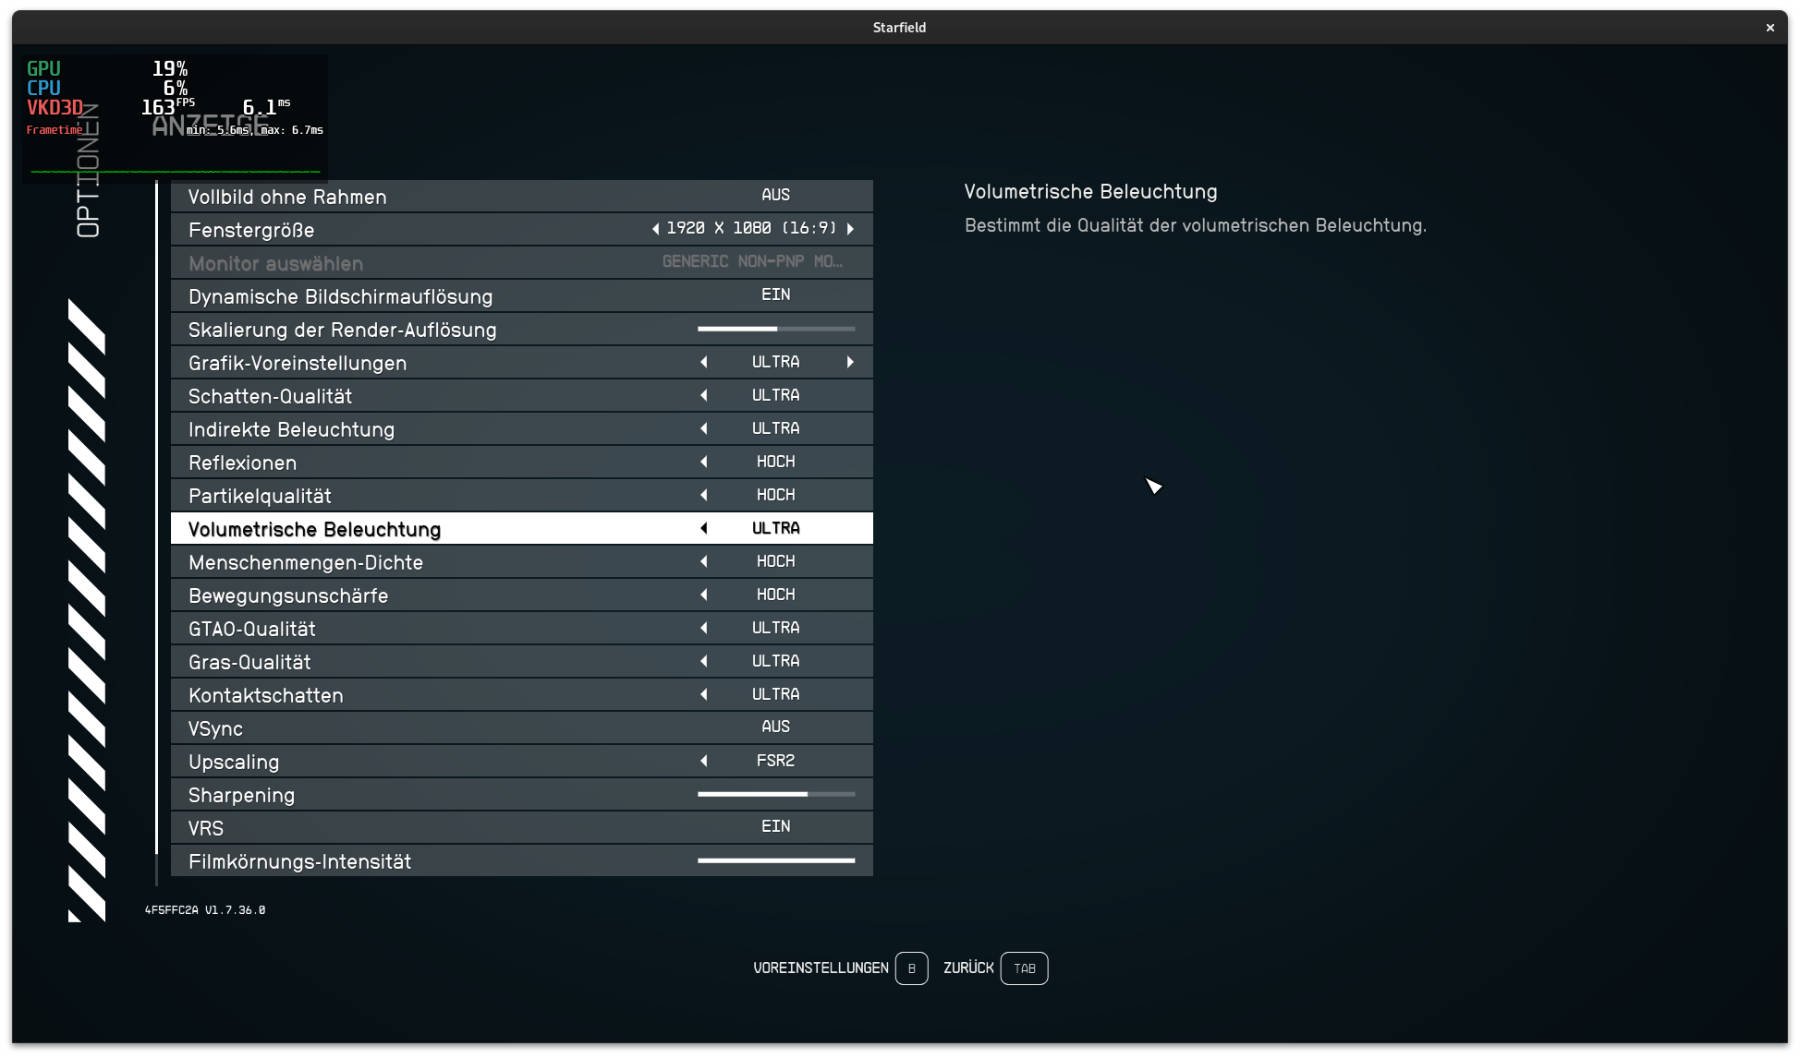Screen dimensions: 1800x1058
Task: Select the Partikelqualität row label
Action: click(259, 496)
